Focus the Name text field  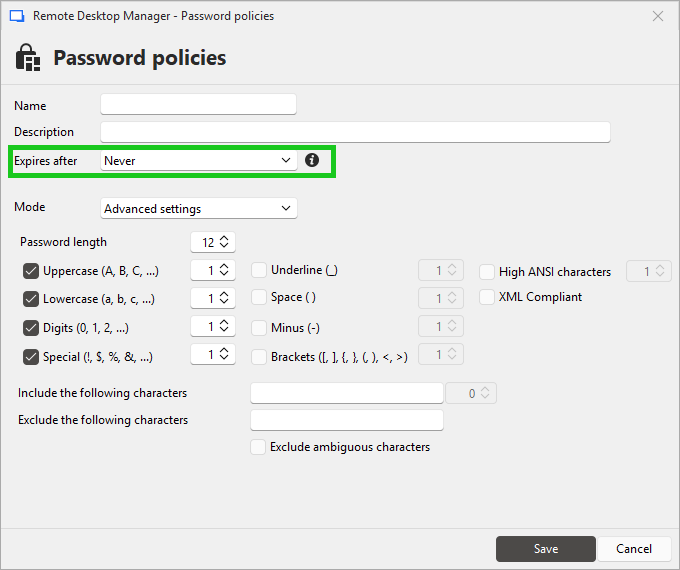[199, 105]
